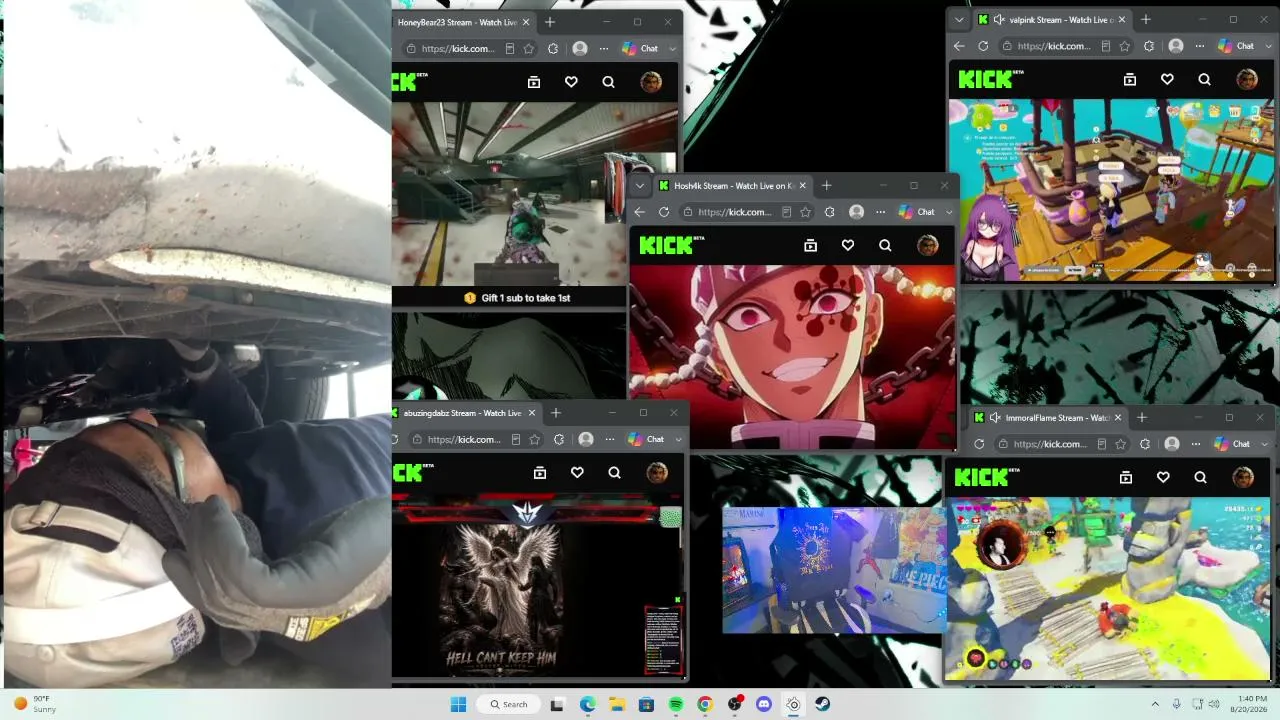The width and height of the screenshot is (1280, 720).
Task: Open tab actions menu in Hosh4k window
Action: click(640, 185)
